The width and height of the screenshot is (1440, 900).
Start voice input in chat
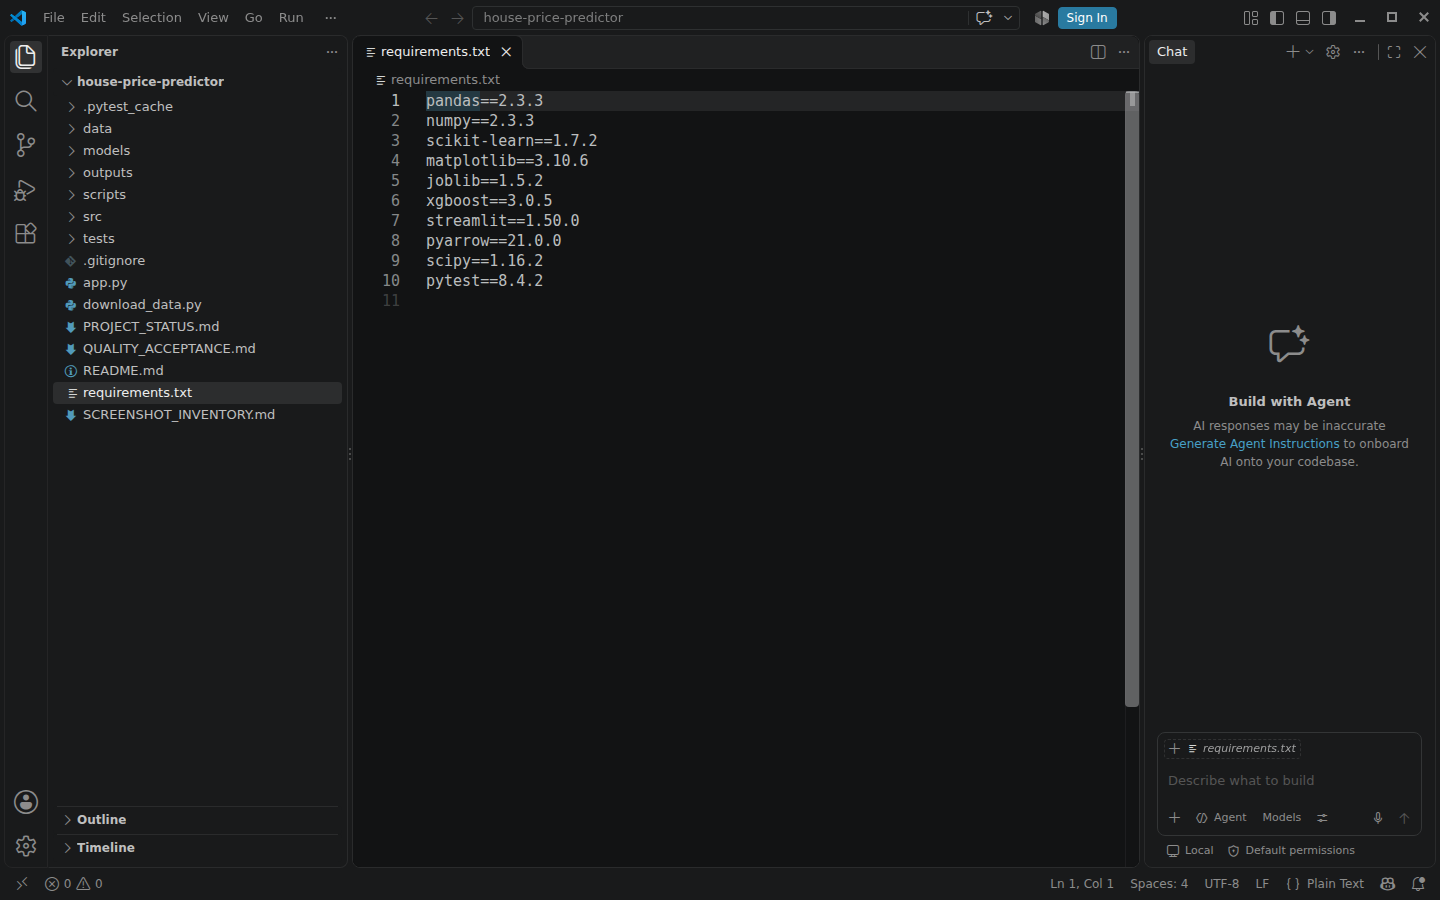click(x=1378, y=818)
